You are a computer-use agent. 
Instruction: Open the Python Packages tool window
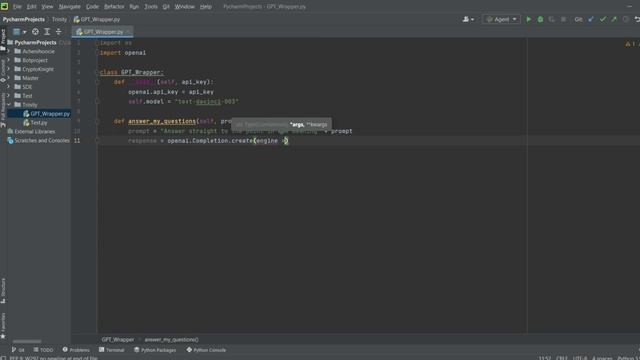155,350
